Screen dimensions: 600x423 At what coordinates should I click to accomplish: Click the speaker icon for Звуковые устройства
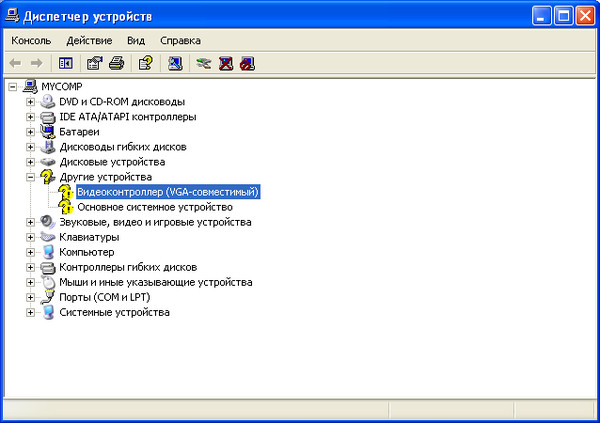(48, 222)
